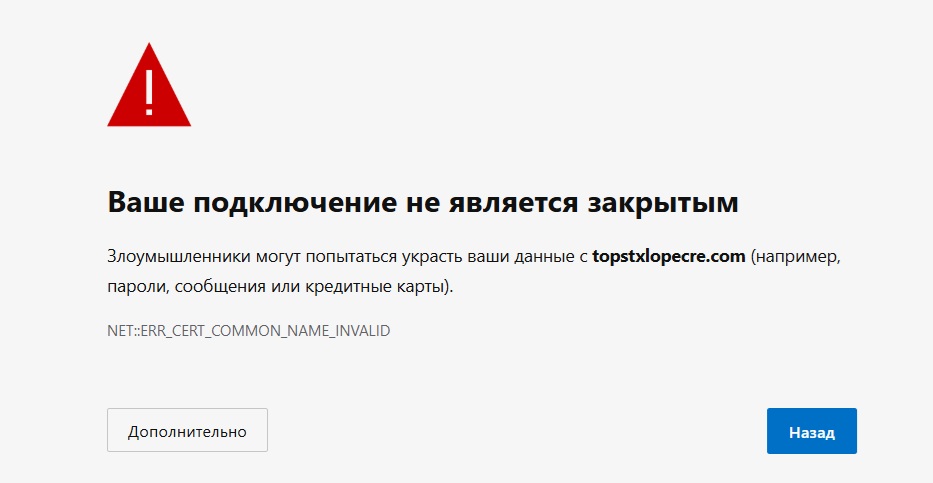Expand the NET::ERR_CERT_COMMON_NAME_INVALID error code details
The height and width of the screenshot is (483, 933).
(248, 330)
